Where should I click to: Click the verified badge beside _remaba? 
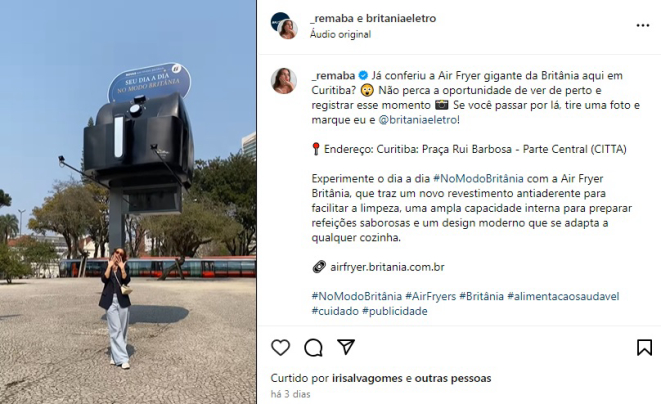(363, 76)
